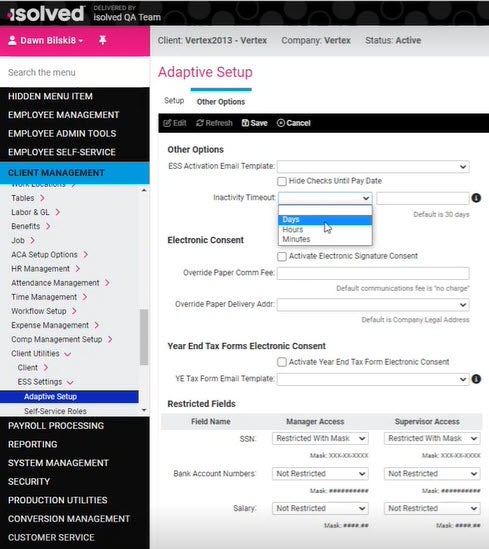Collapse the Client Utilities section
489x549 pixels.
(x=68, y=354)
